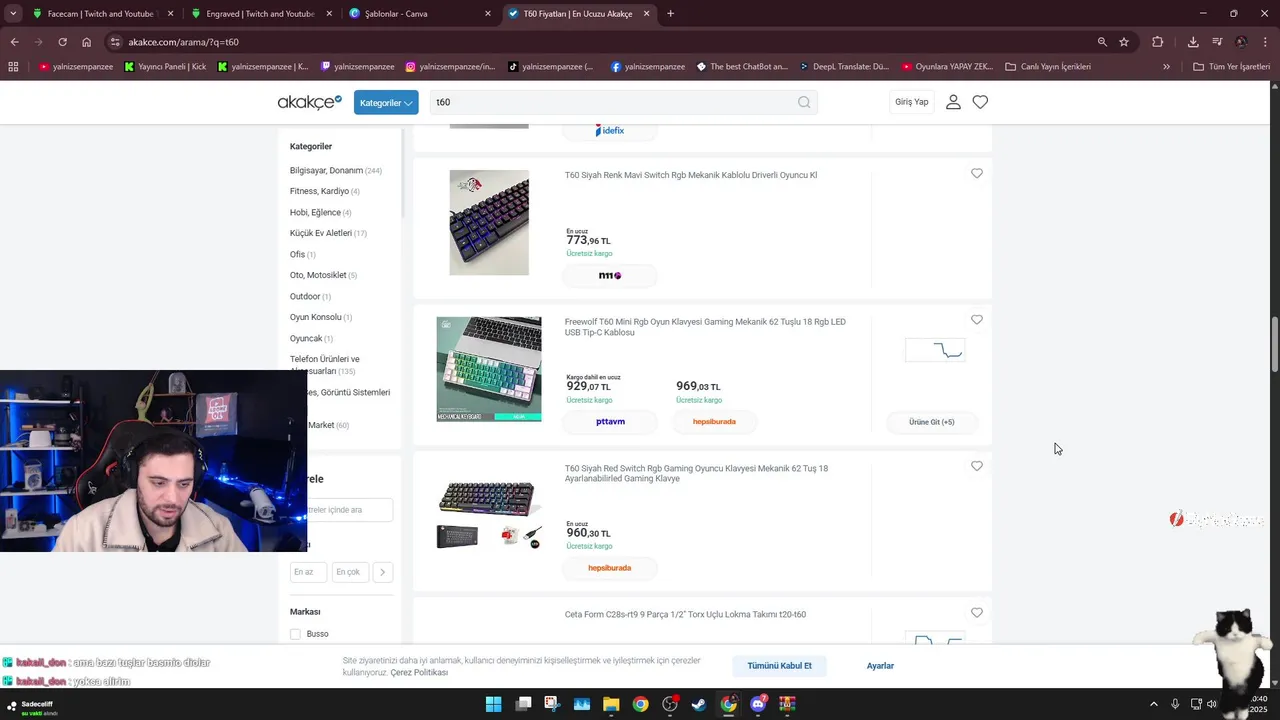Favorite the Freewolf T60 Mini keyboard

(977, 320)
